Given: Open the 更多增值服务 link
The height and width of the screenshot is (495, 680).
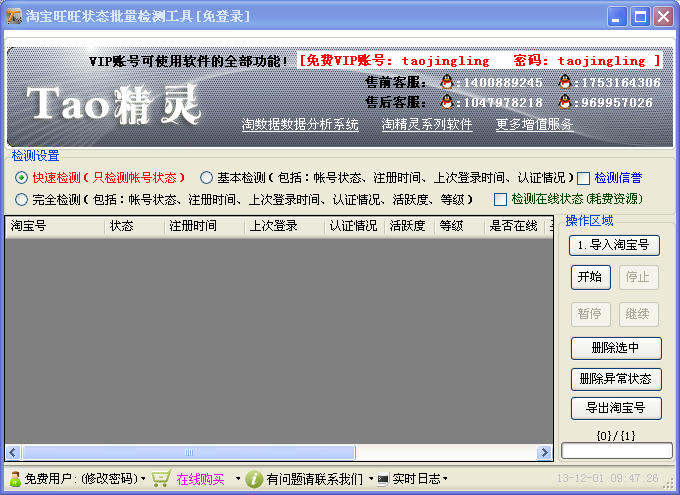Looking at the screenshot, I should 535,125.
